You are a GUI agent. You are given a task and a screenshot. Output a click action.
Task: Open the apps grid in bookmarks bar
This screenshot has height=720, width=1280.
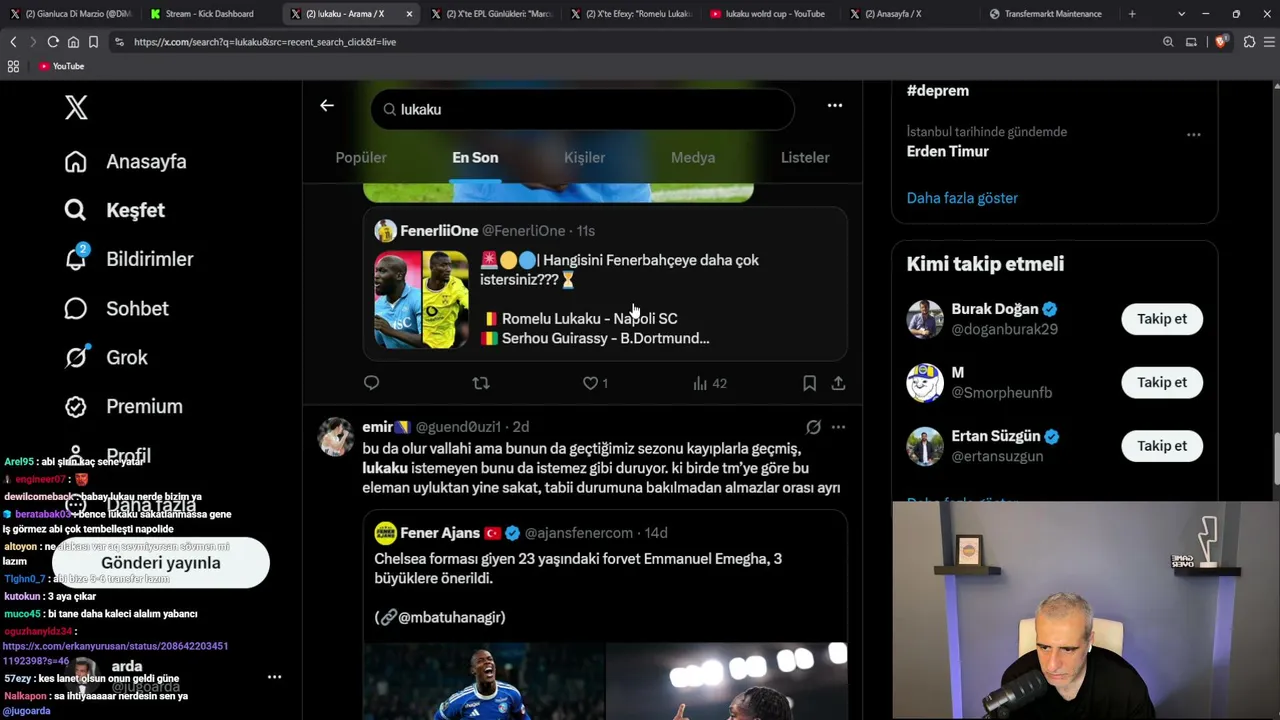[13, 66]
